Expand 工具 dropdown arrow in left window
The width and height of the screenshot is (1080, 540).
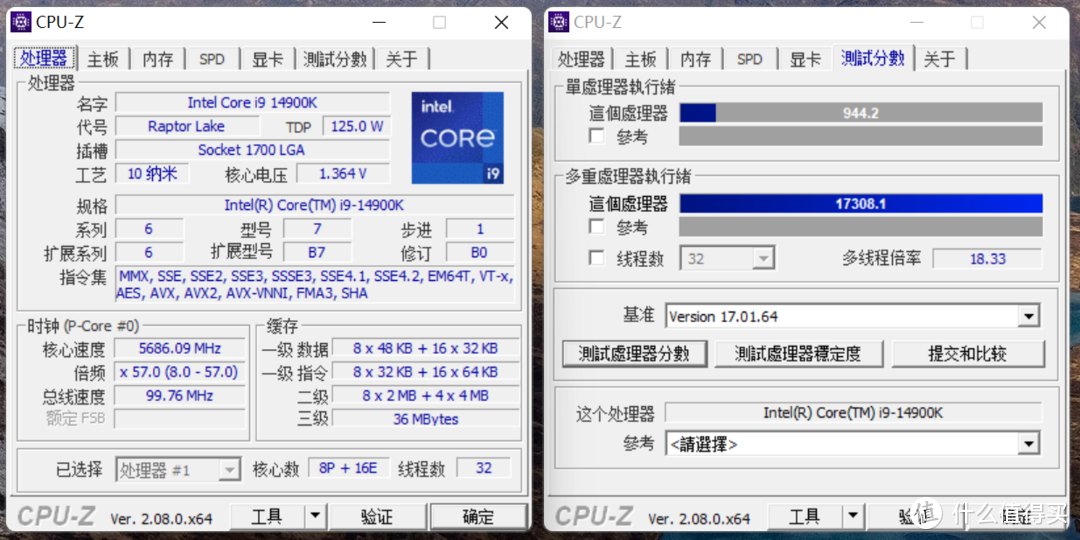pyautogui.click(x=315, y=517)
